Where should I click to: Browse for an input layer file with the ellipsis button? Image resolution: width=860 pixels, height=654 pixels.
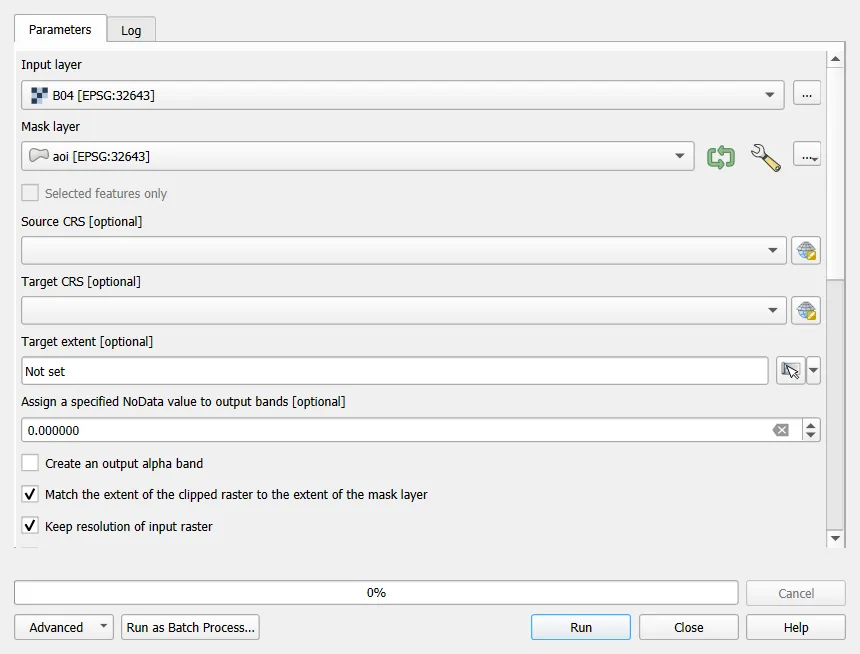[806, 95]
